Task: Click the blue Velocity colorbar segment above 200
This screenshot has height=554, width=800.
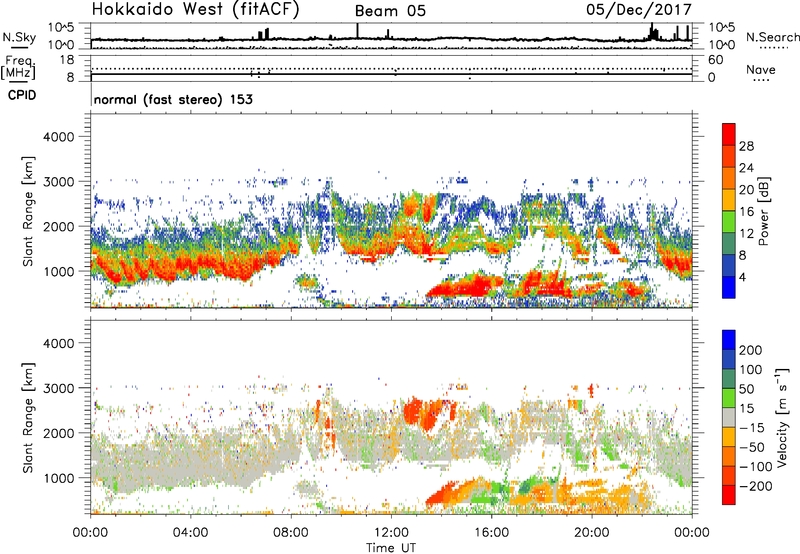Action: click(729, 340)
